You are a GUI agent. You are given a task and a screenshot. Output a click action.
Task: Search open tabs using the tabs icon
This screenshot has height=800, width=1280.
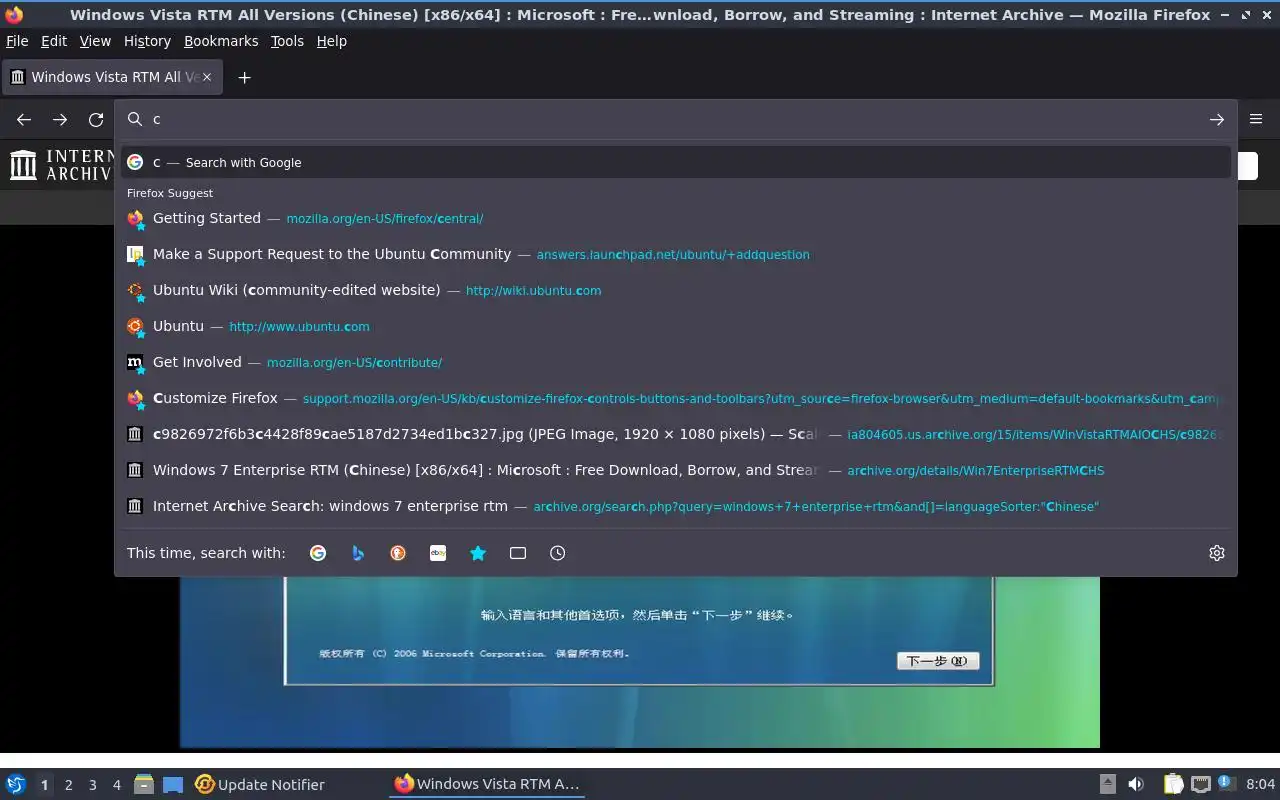point(518,553)
